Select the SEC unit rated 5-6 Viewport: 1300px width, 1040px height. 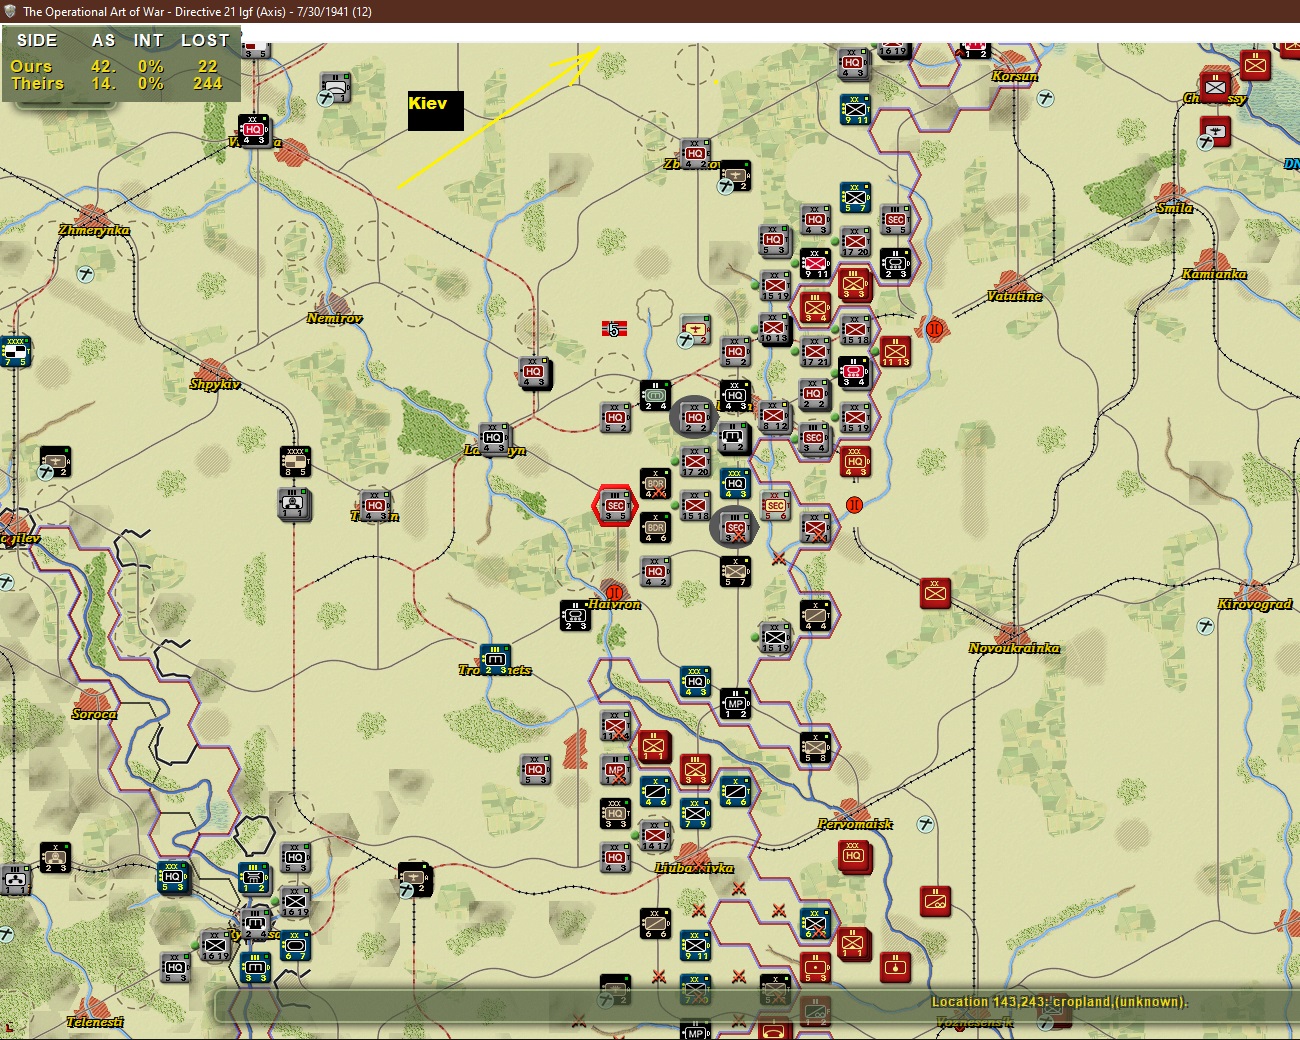[776, 506]
